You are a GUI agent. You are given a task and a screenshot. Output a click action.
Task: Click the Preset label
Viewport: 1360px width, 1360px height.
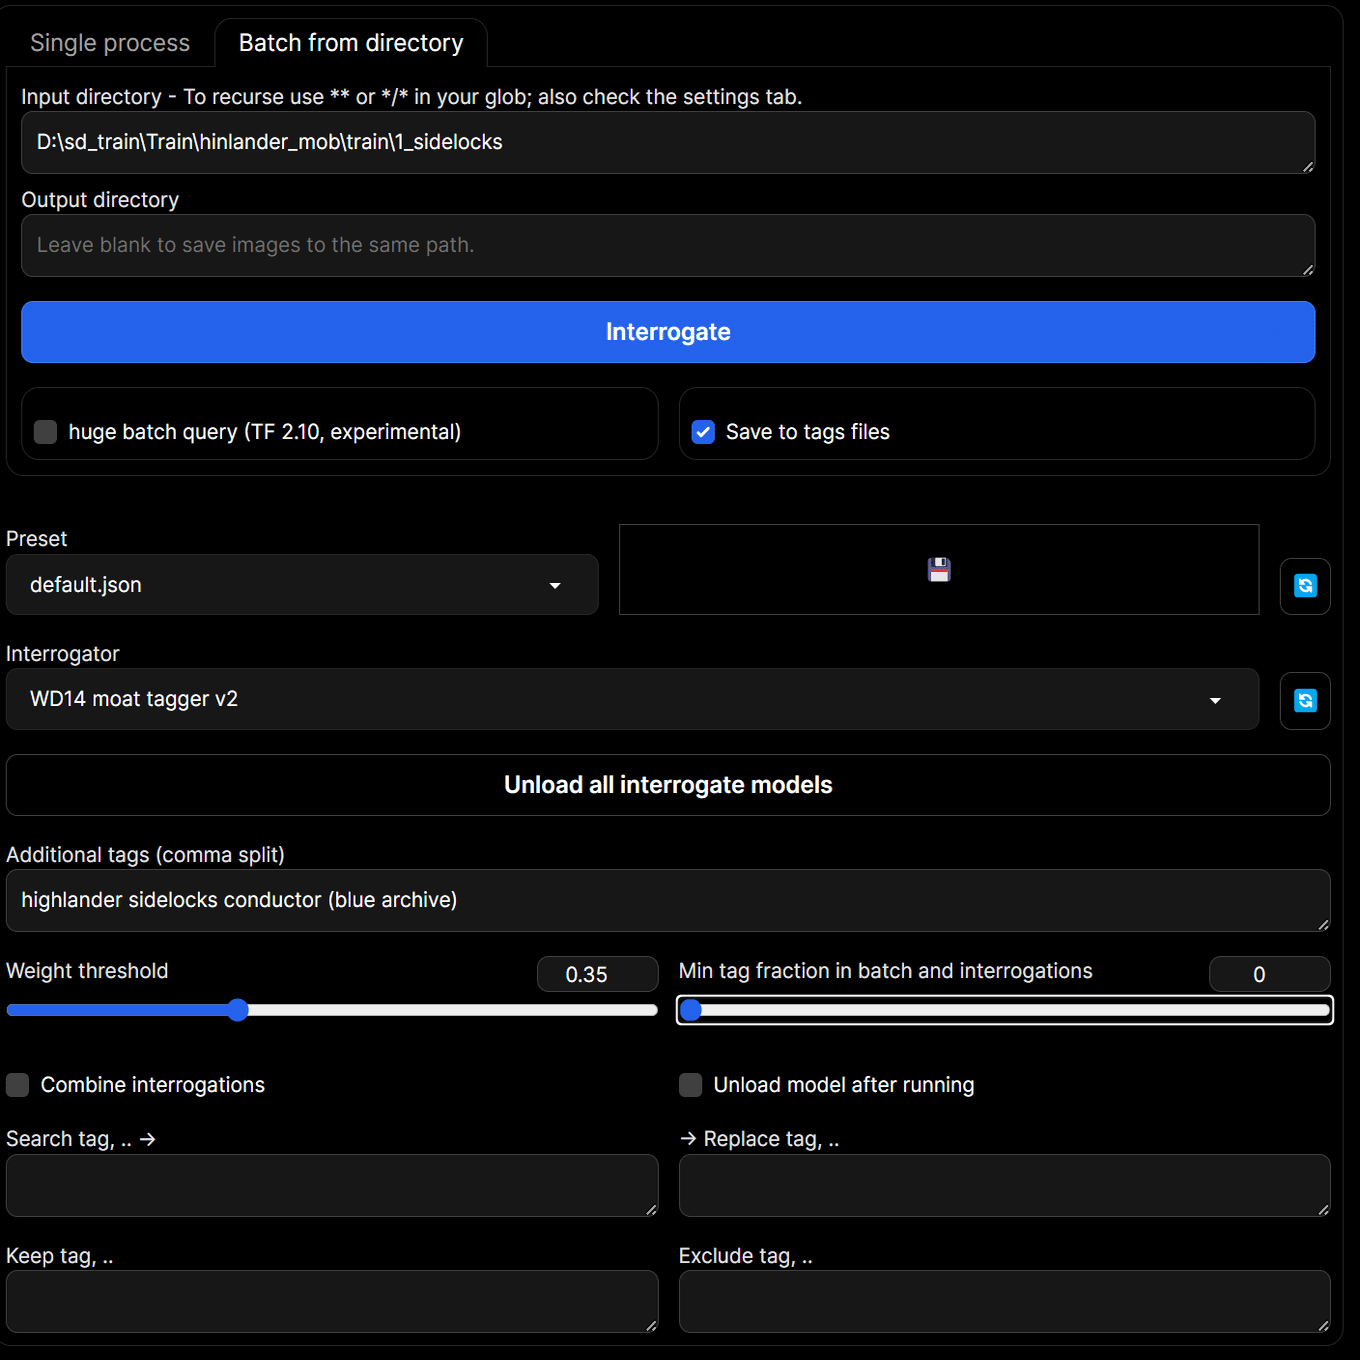37,539
